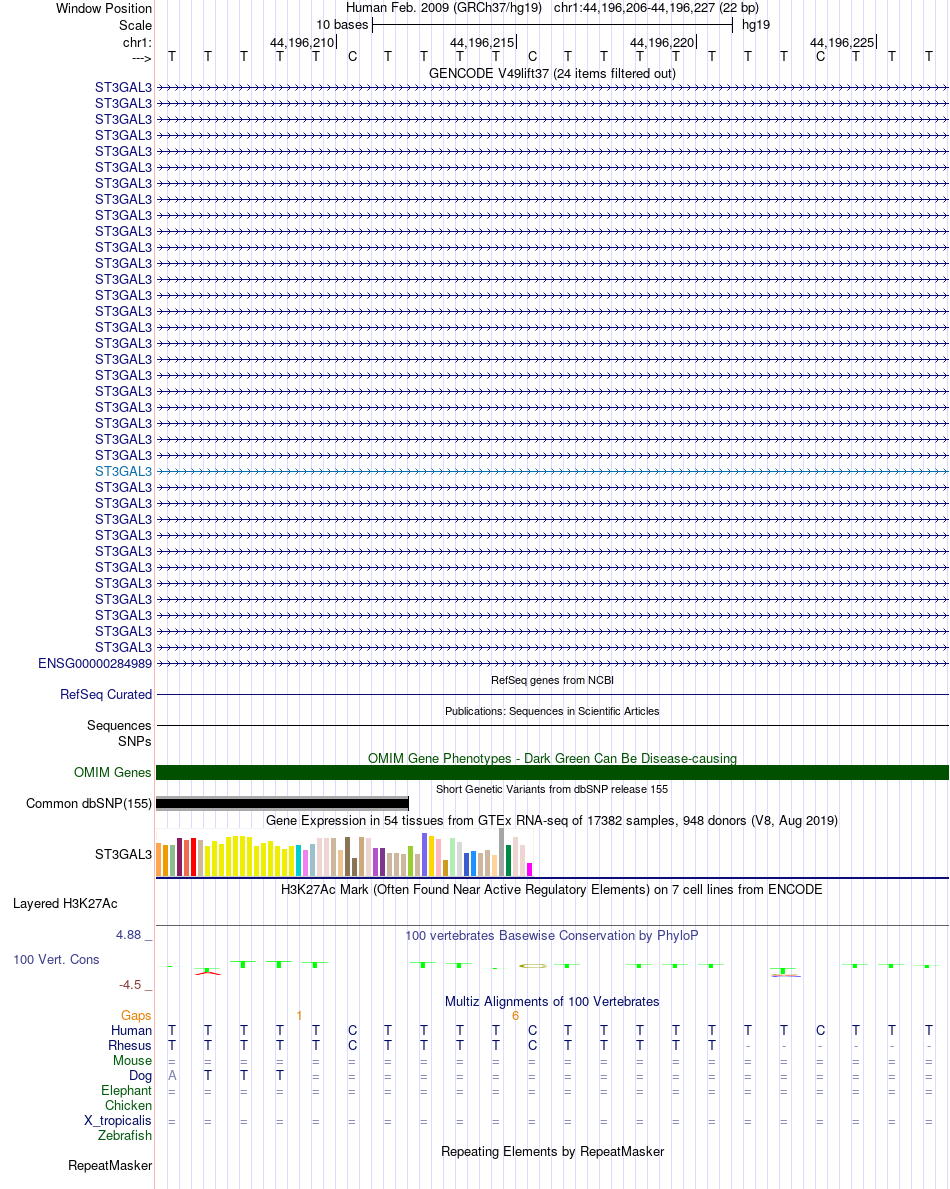
Task: Click the 4.88 PhyloP upper scale value
Action: pyautogui.click(x=128, y=935)
